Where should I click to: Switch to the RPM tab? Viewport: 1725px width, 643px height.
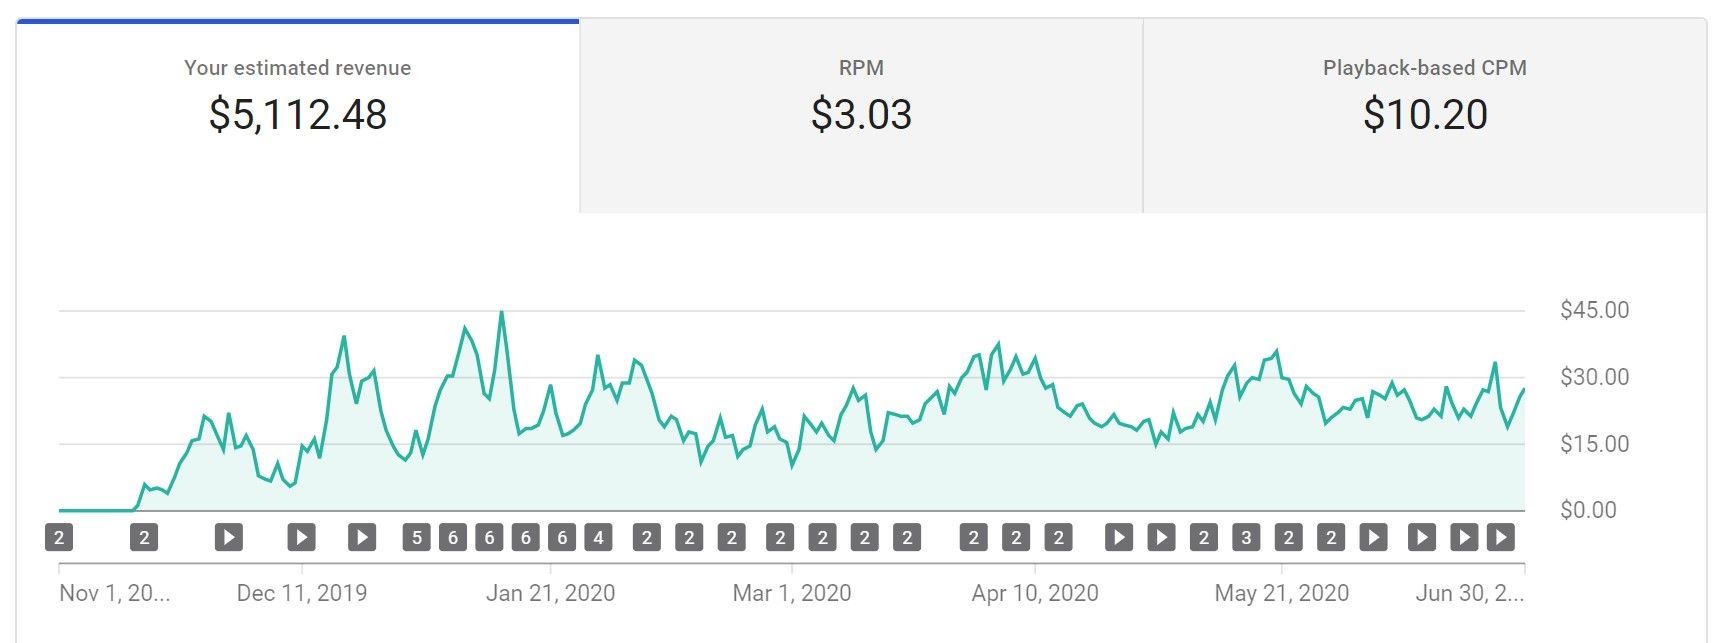tap(861, 115)
